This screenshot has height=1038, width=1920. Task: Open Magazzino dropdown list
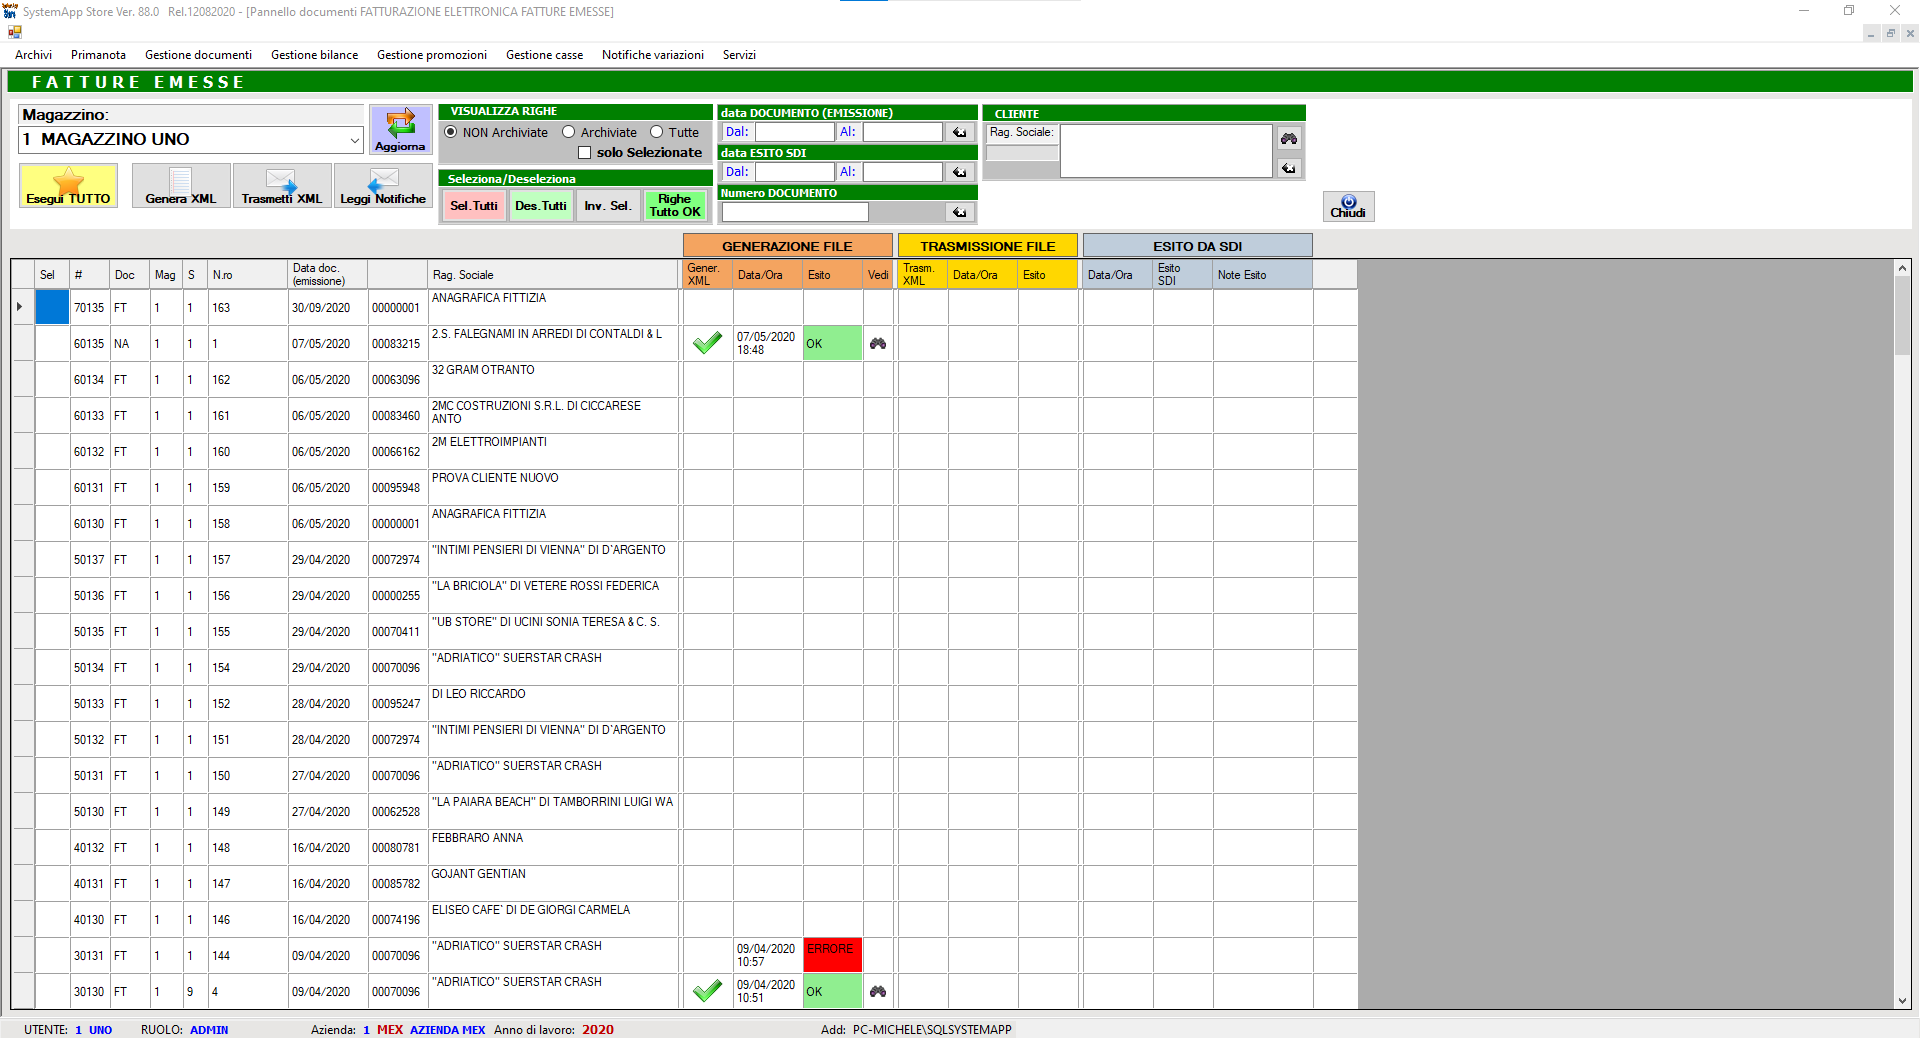click(354, 140)
